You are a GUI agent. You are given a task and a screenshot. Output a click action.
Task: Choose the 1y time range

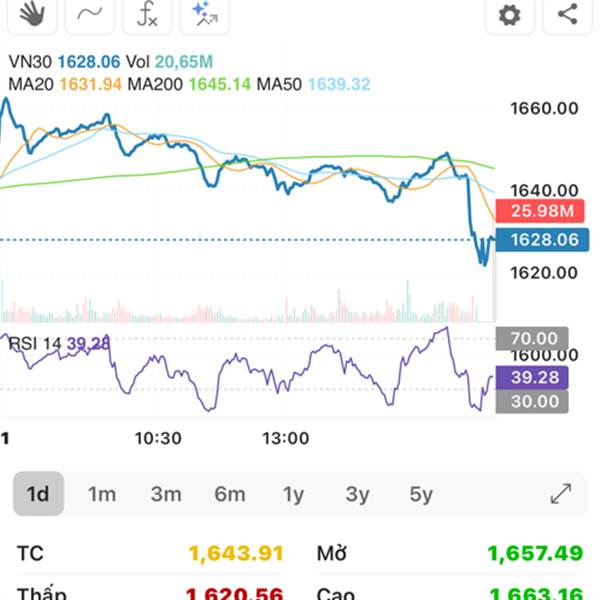(x=293, y=494)
